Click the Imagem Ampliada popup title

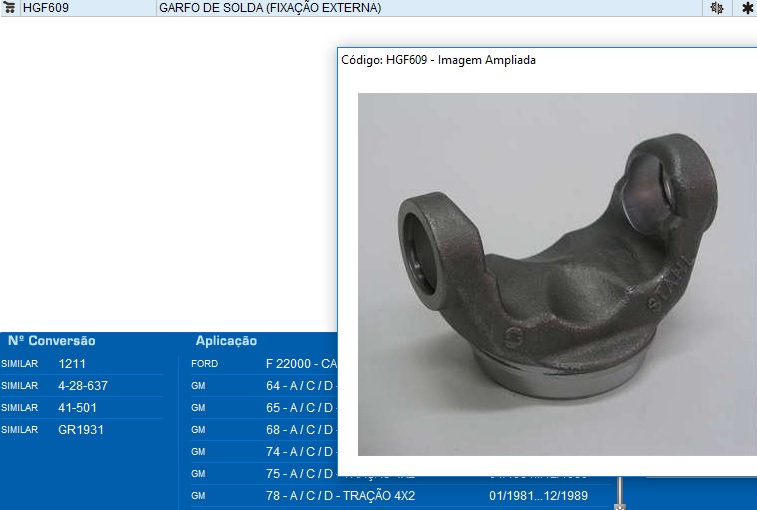tap(439, 60)
